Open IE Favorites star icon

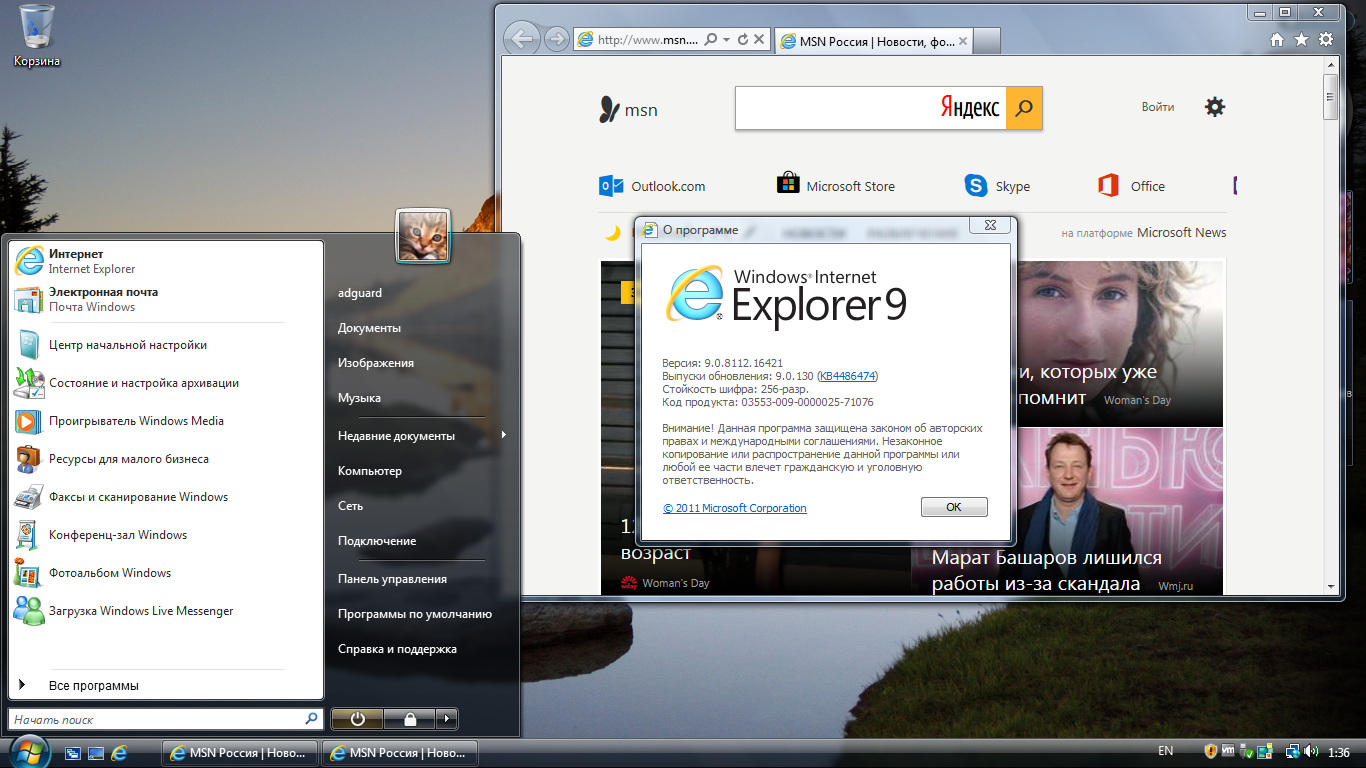point(1301,40)
